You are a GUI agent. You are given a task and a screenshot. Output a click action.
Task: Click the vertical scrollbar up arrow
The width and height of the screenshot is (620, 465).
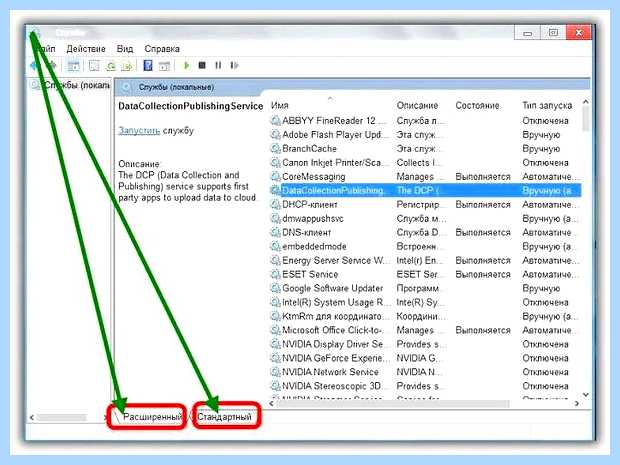[586, 102]
